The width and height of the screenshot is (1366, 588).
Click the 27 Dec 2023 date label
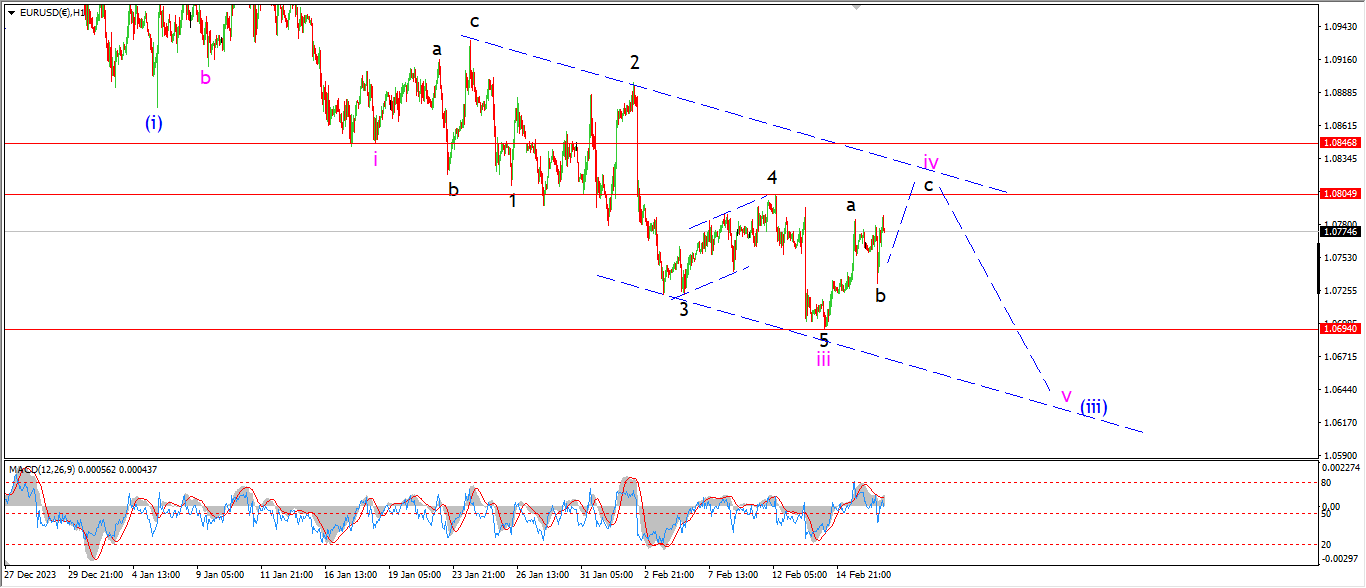click(x=31, y=575)
